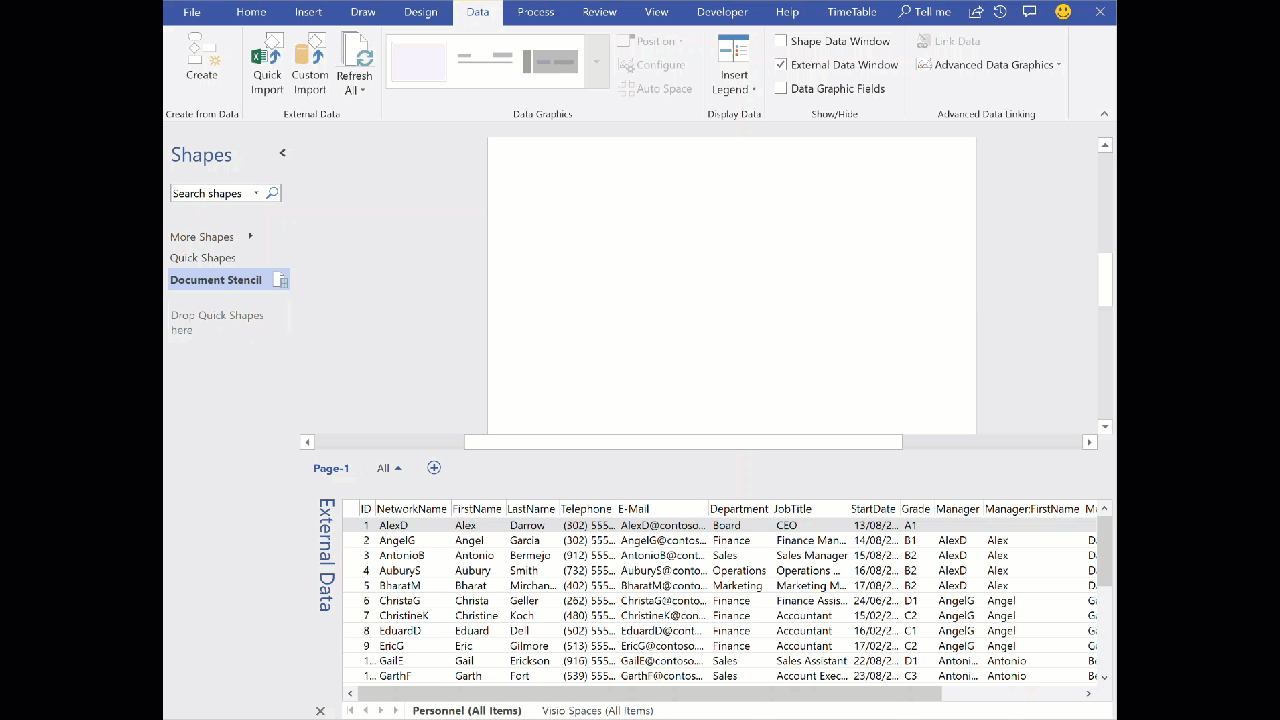1280x720 pixels.
Task: Uncheck the External Data Window checkbox
Action: point(781,65)
